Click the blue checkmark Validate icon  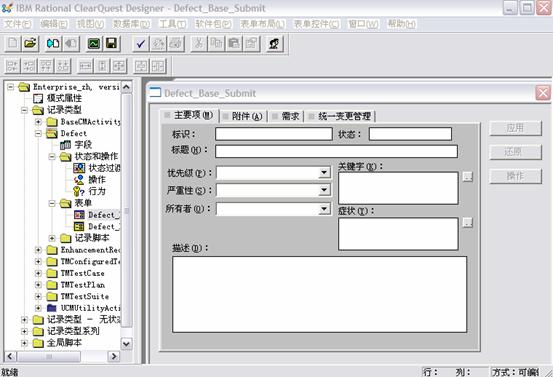141,44
